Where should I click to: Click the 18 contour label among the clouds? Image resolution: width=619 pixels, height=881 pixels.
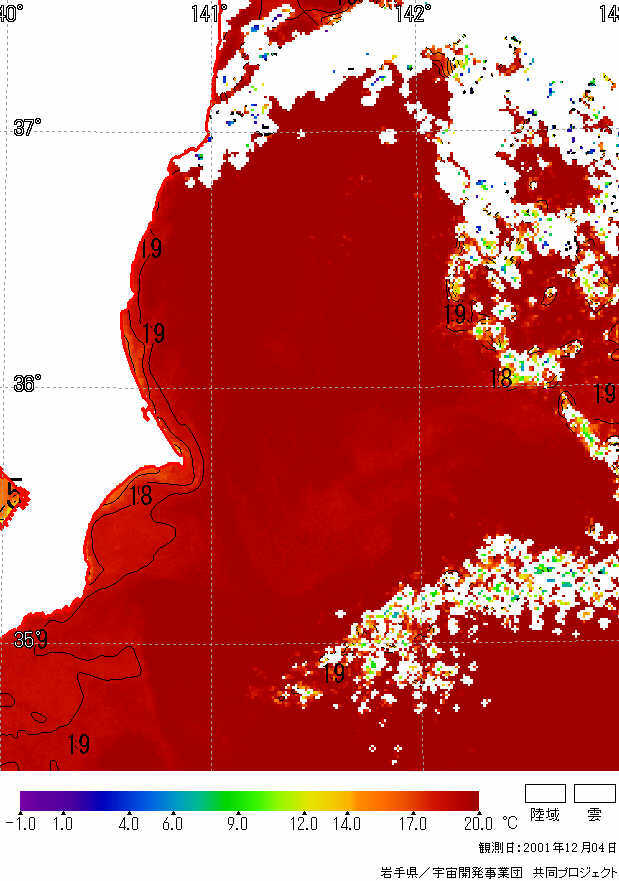click(x=500, y=378)
